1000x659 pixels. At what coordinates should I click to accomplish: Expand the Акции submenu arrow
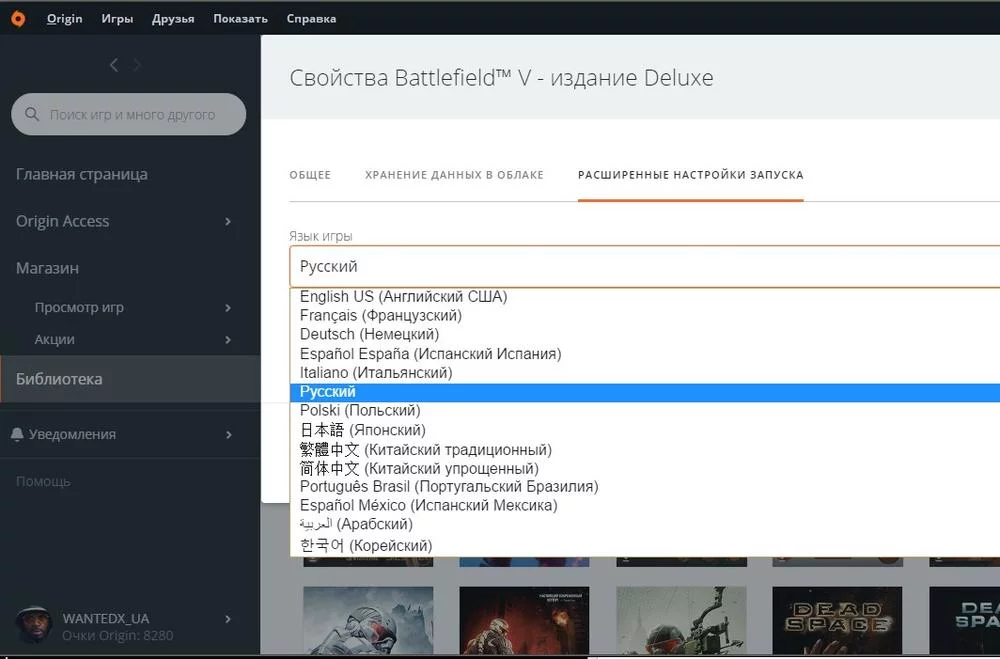click(x=228, y=340)
